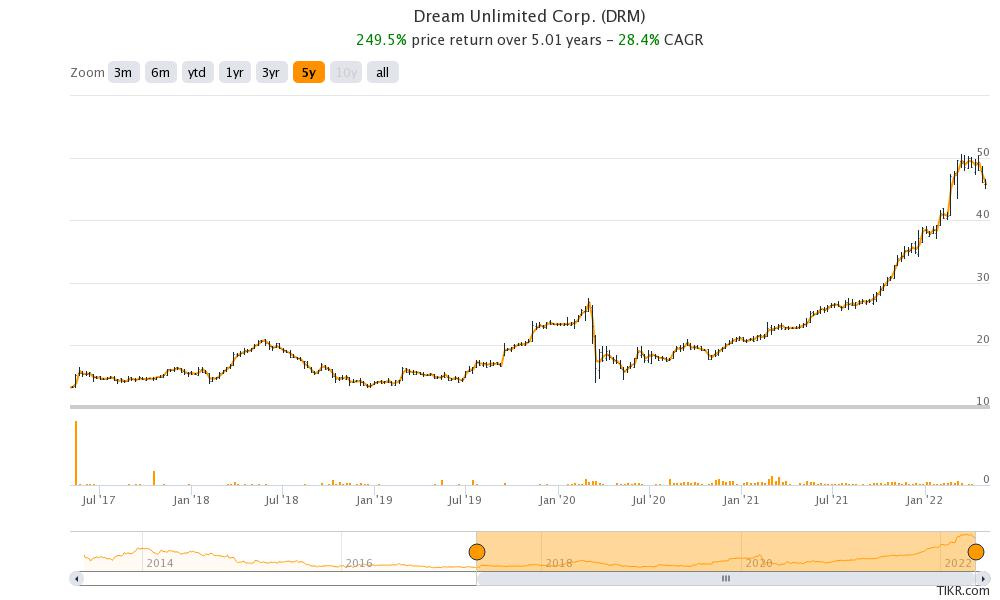This screenshot has width=1000, height=600.
Task: Choose the ytd zoom range
Action: pyautogui.click(x=197, y=73)
